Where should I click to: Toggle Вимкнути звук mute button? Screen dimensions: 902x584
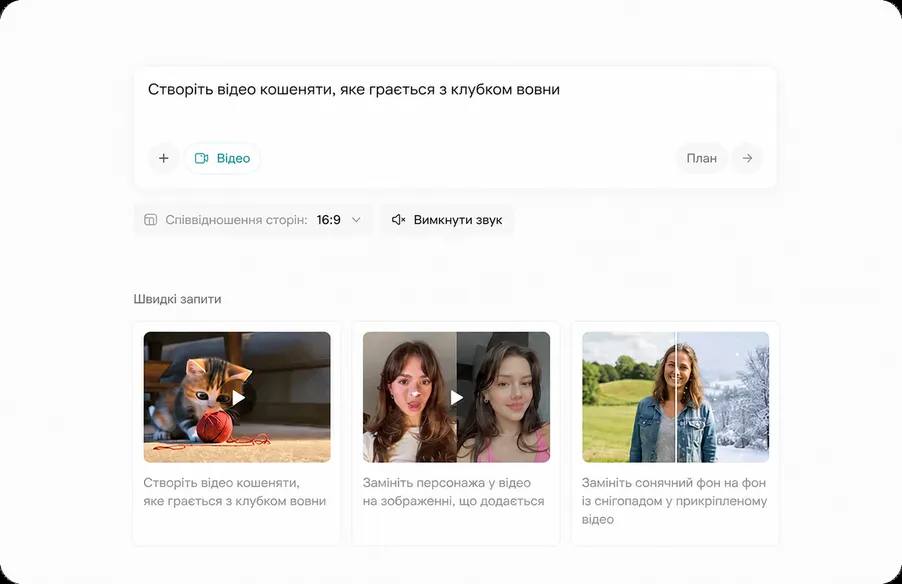click(447, 220)
